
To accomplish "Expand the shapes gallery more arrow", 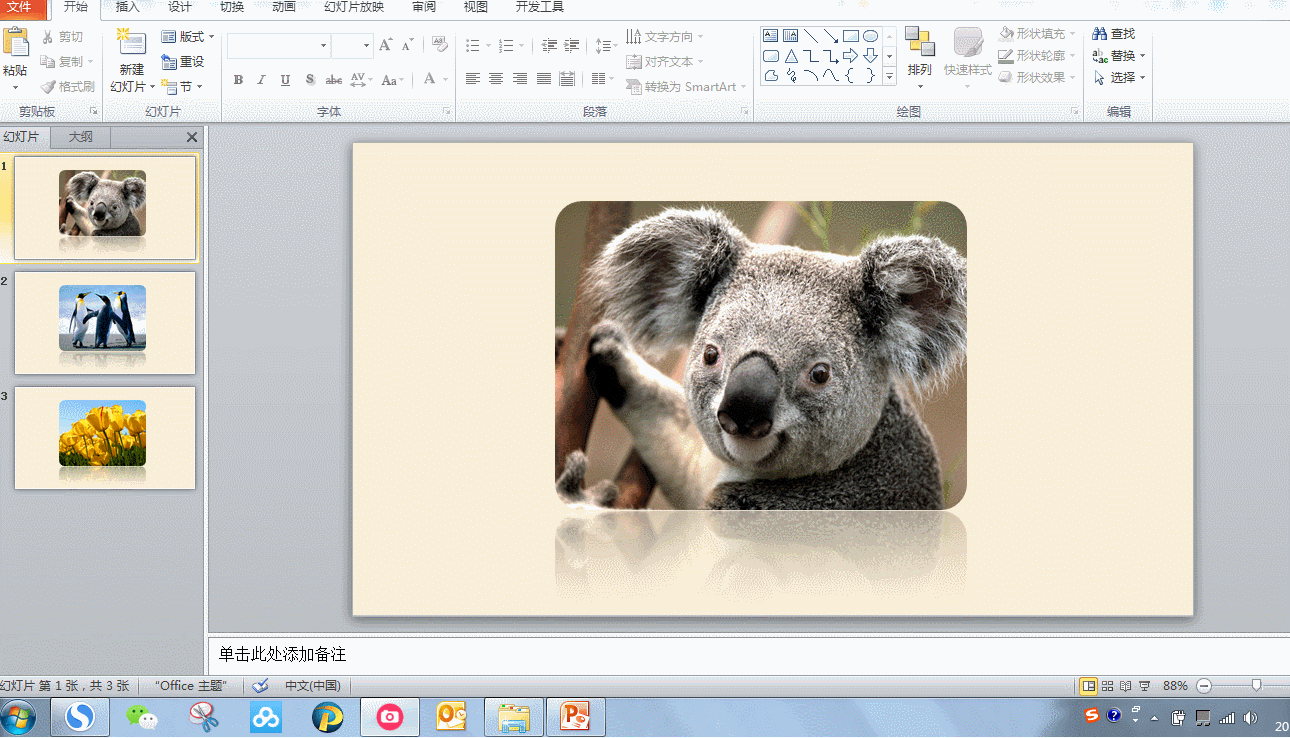I will pos(889,77).
